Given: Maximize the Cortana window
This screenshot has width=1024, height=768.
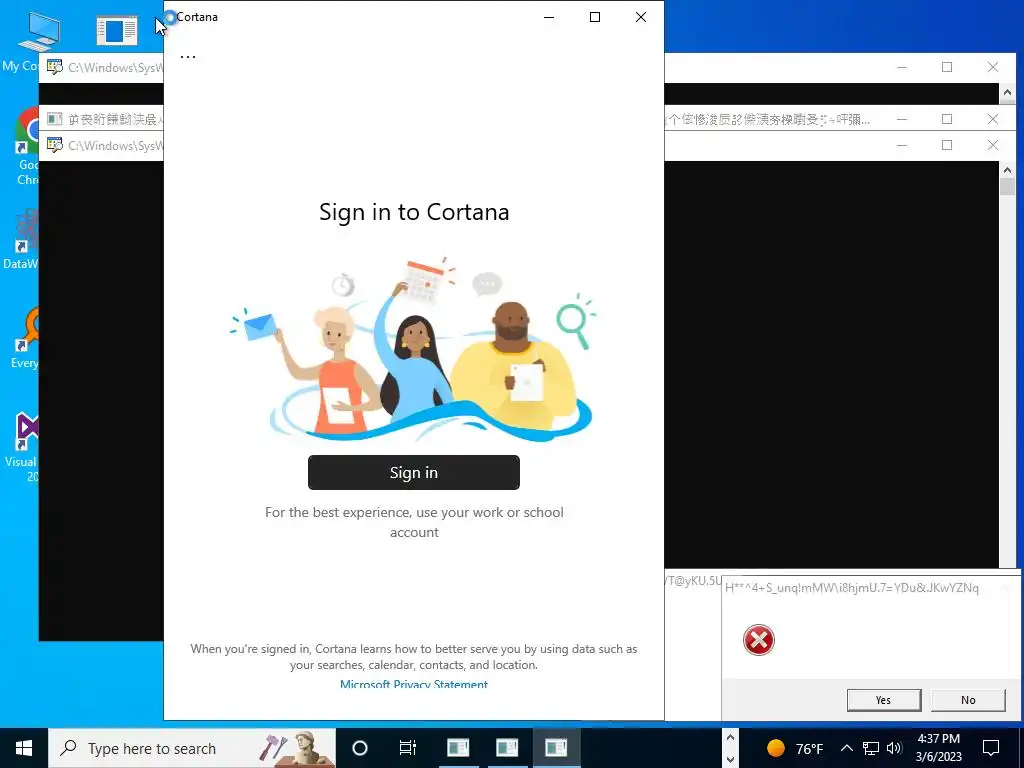Looking at the screenshot, I should [595, 17].
